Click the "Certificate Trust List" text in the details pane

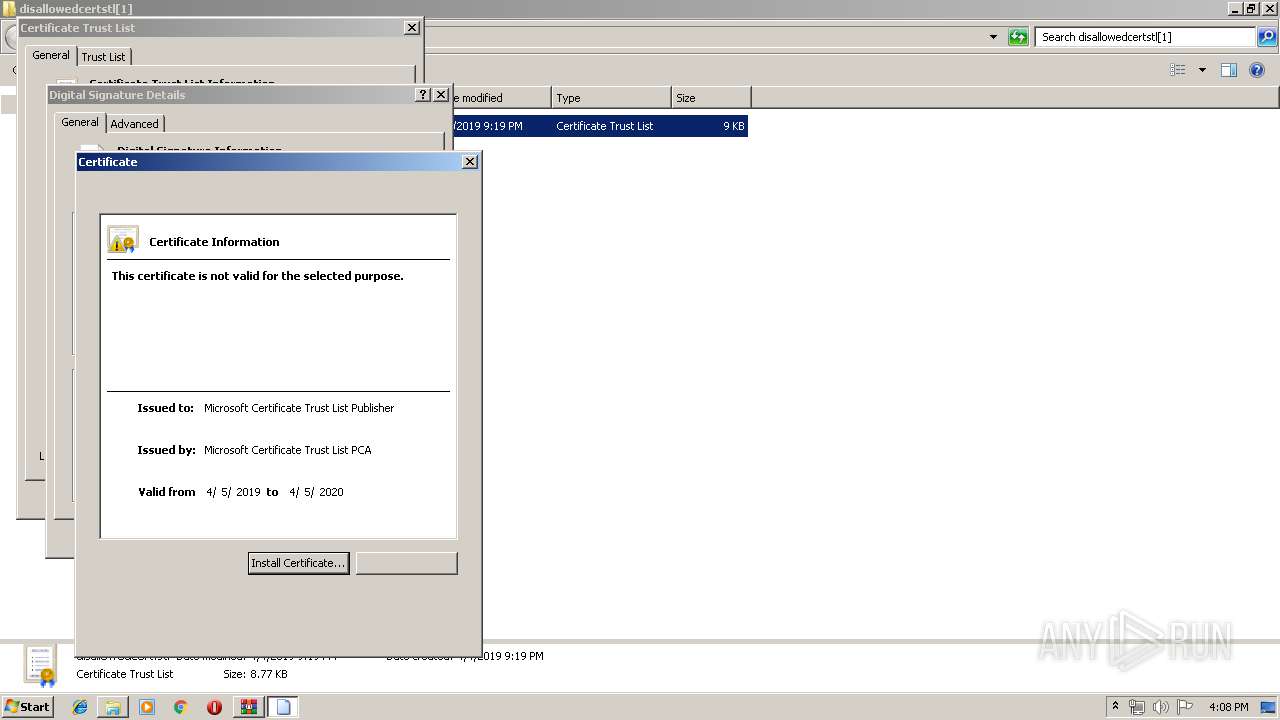point(125,674)
